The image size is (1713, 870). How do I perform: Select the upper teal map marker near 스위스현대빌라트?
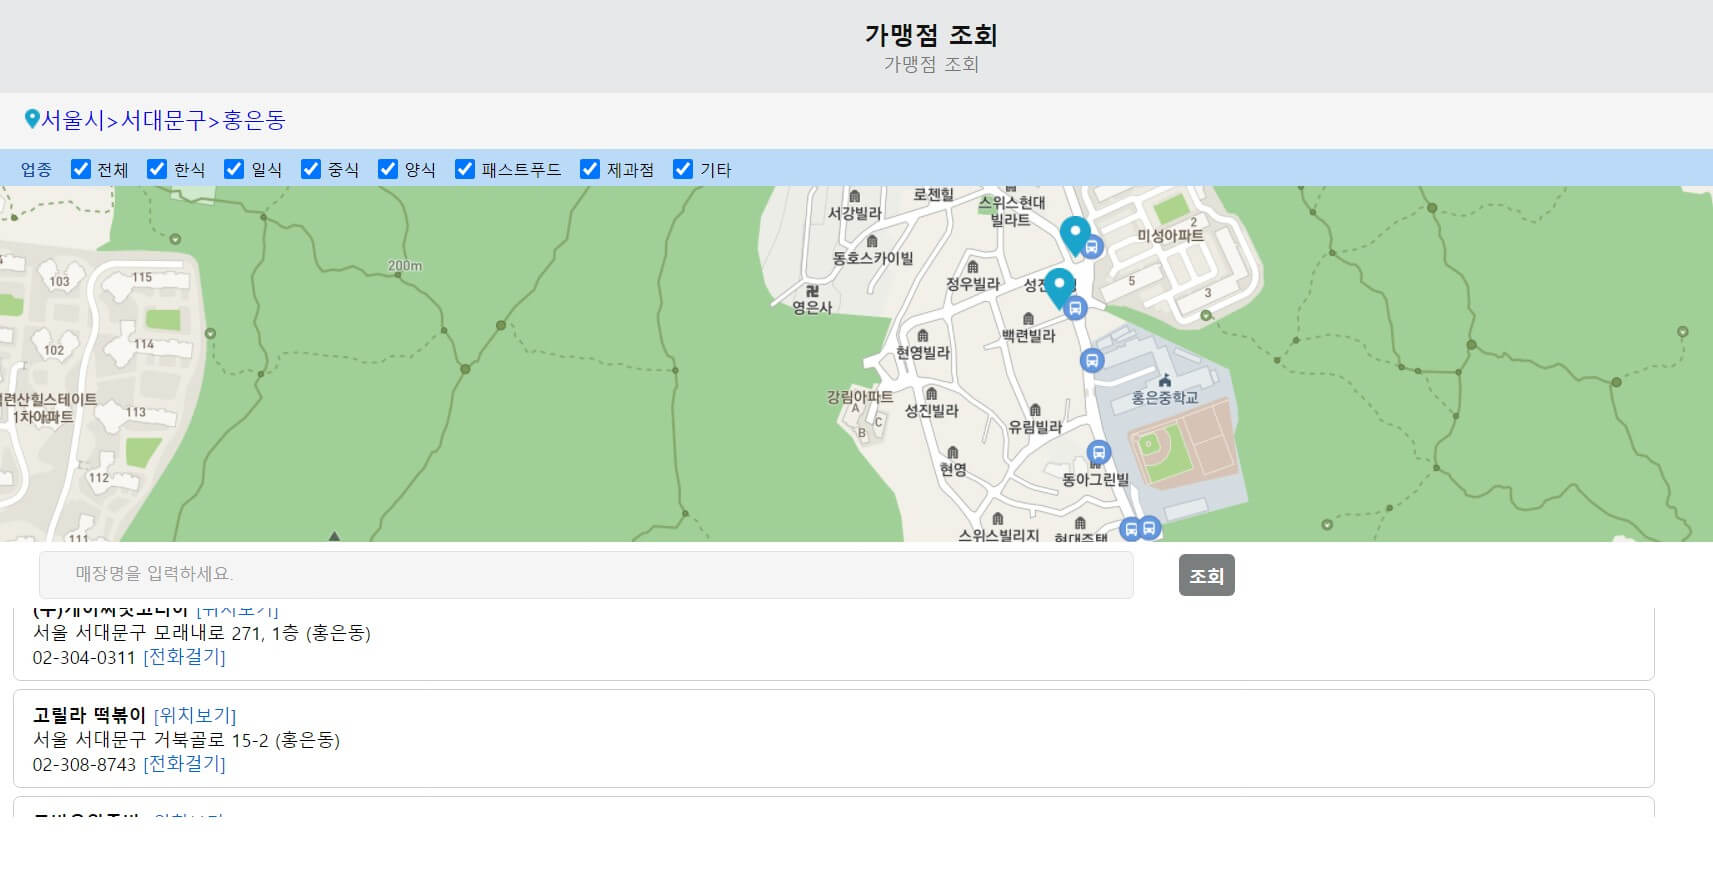[1075, 236]
